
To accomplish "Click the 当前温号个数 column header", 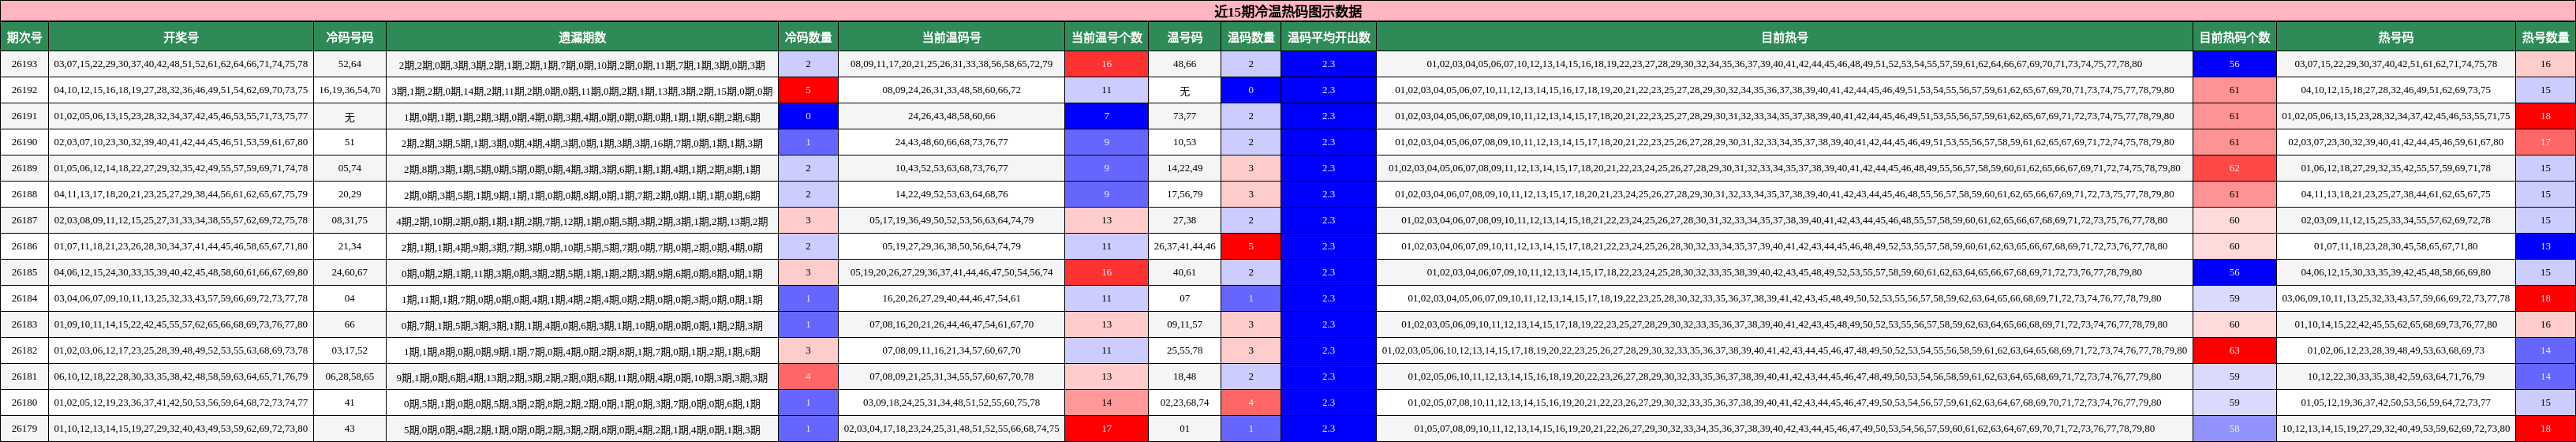I will [1106, 37].
